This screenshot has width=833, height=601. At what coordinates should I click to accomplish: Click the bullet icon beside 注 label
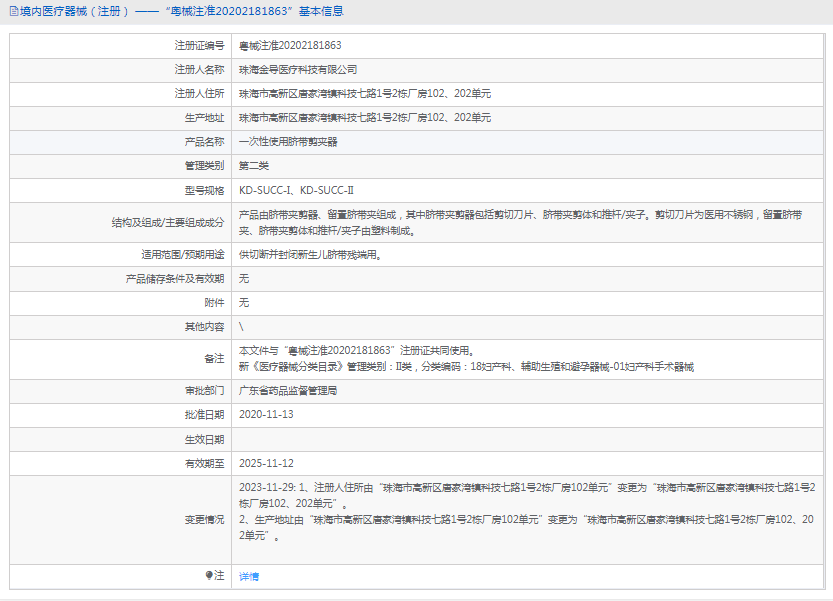pyautogui.click(x=209, y=575)
